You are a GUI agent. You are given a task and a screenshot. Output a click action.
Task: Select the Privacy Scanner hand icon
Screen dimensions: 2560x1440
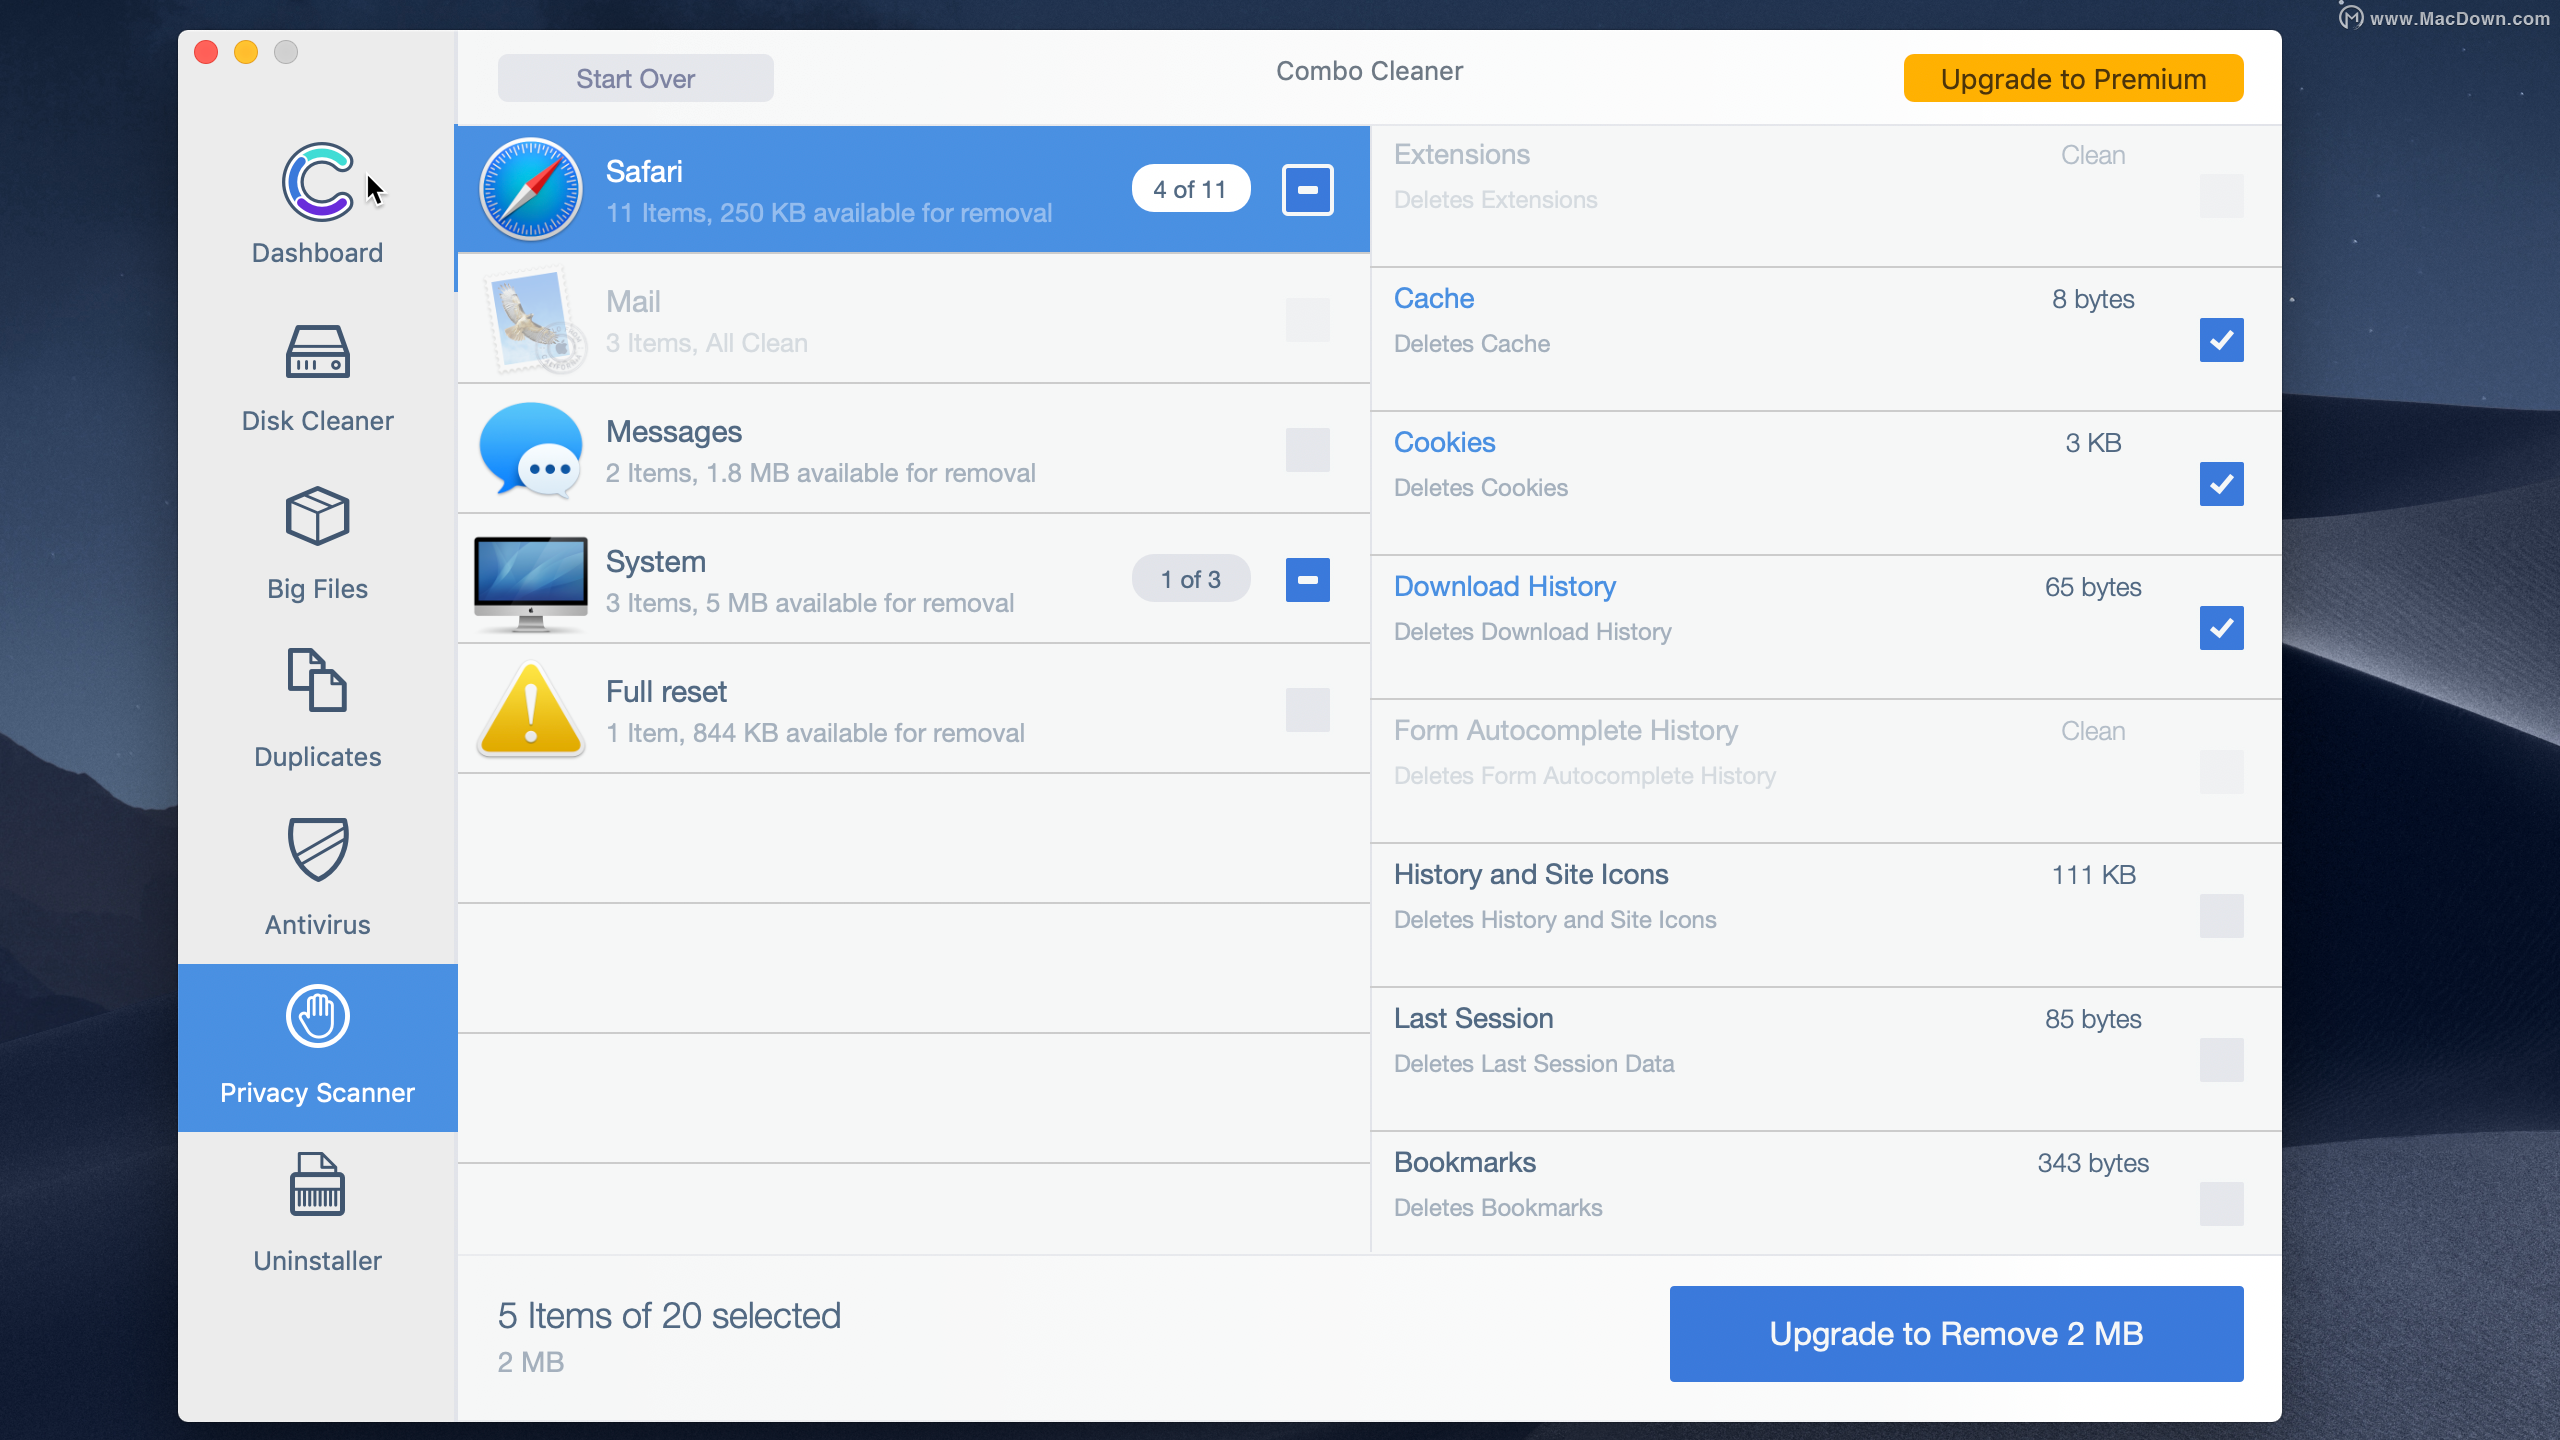point(318,1016)
